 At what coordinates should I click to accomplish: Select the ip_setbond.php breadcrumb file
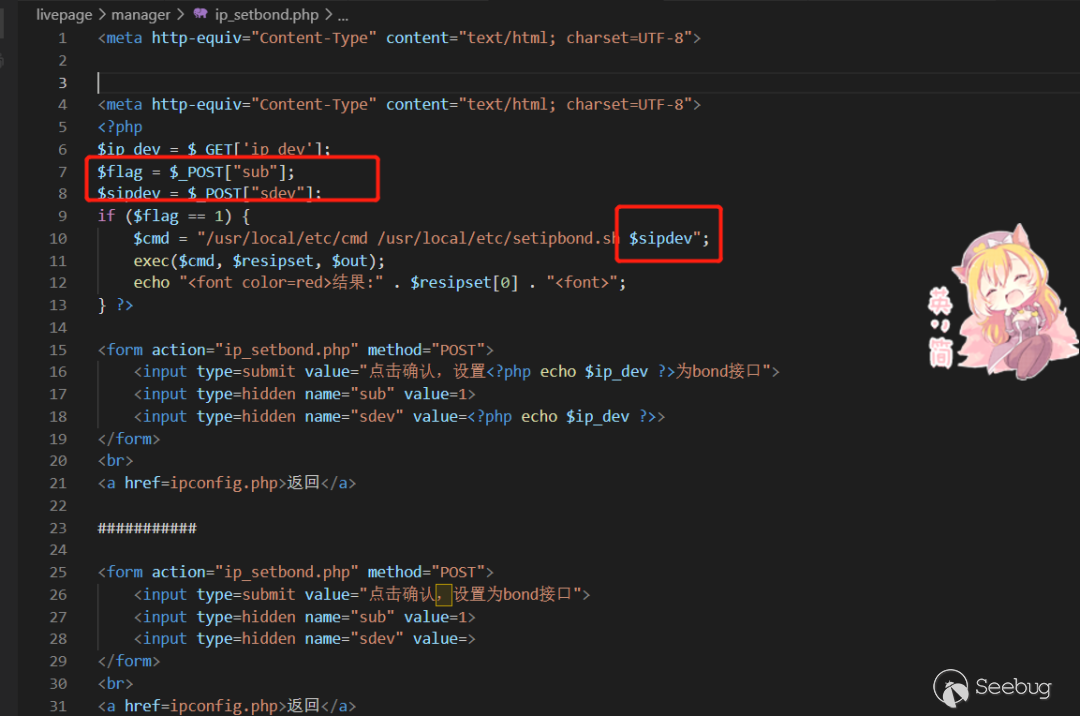(x=267, y=14)
